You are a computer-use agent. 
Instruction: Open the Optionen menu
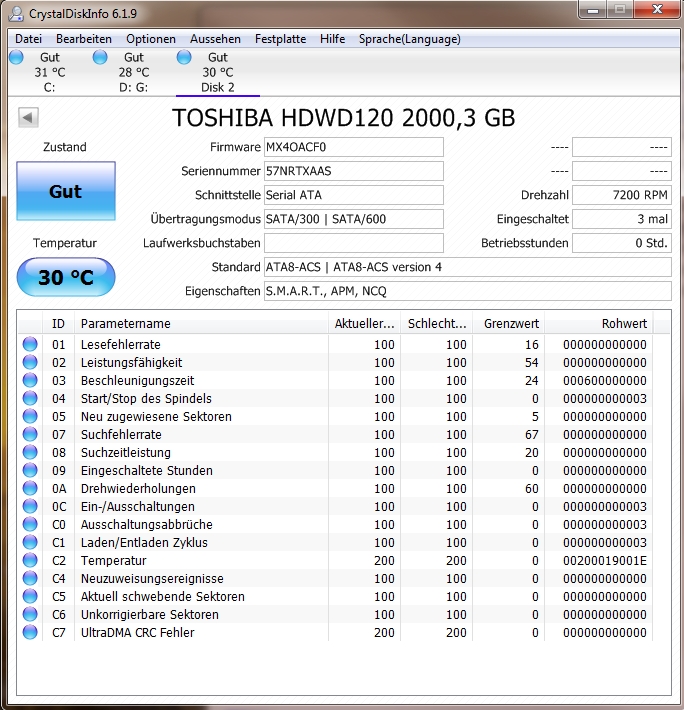(151, 39)
